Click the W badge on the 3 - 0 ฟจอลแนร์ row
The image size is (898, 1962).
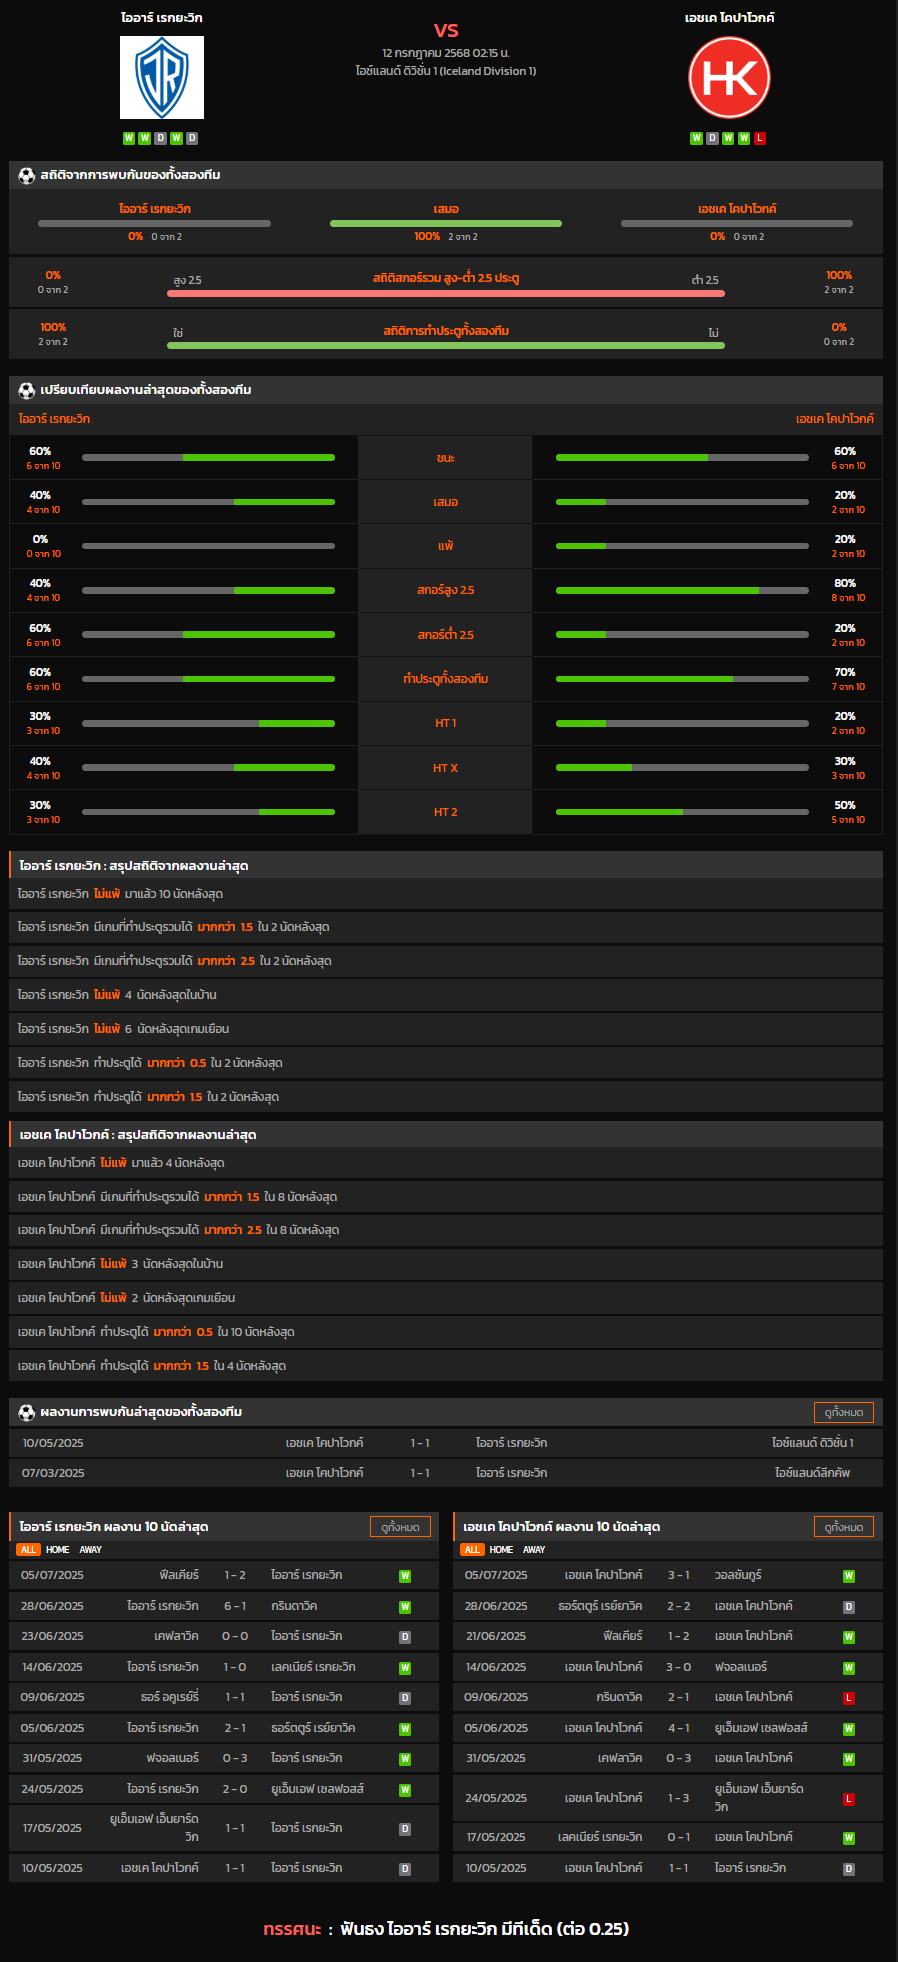click(849, 1668)
